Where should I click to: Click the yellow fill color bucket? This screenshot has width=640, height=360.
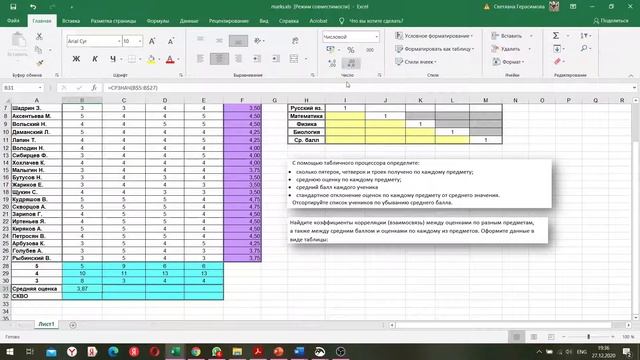point(151,59)
